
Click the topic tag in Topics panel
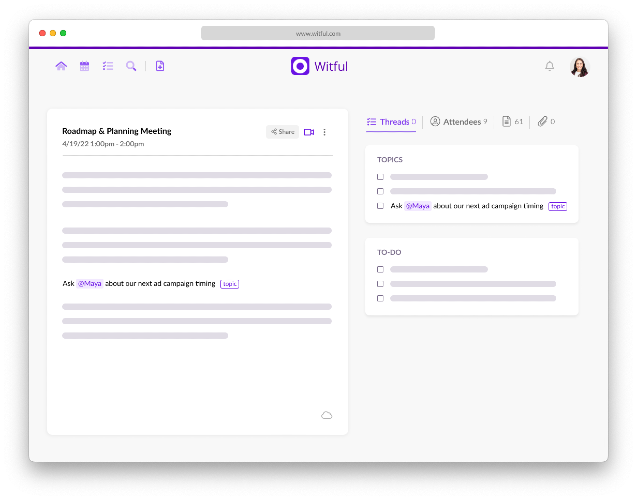(x=557, y=206)
